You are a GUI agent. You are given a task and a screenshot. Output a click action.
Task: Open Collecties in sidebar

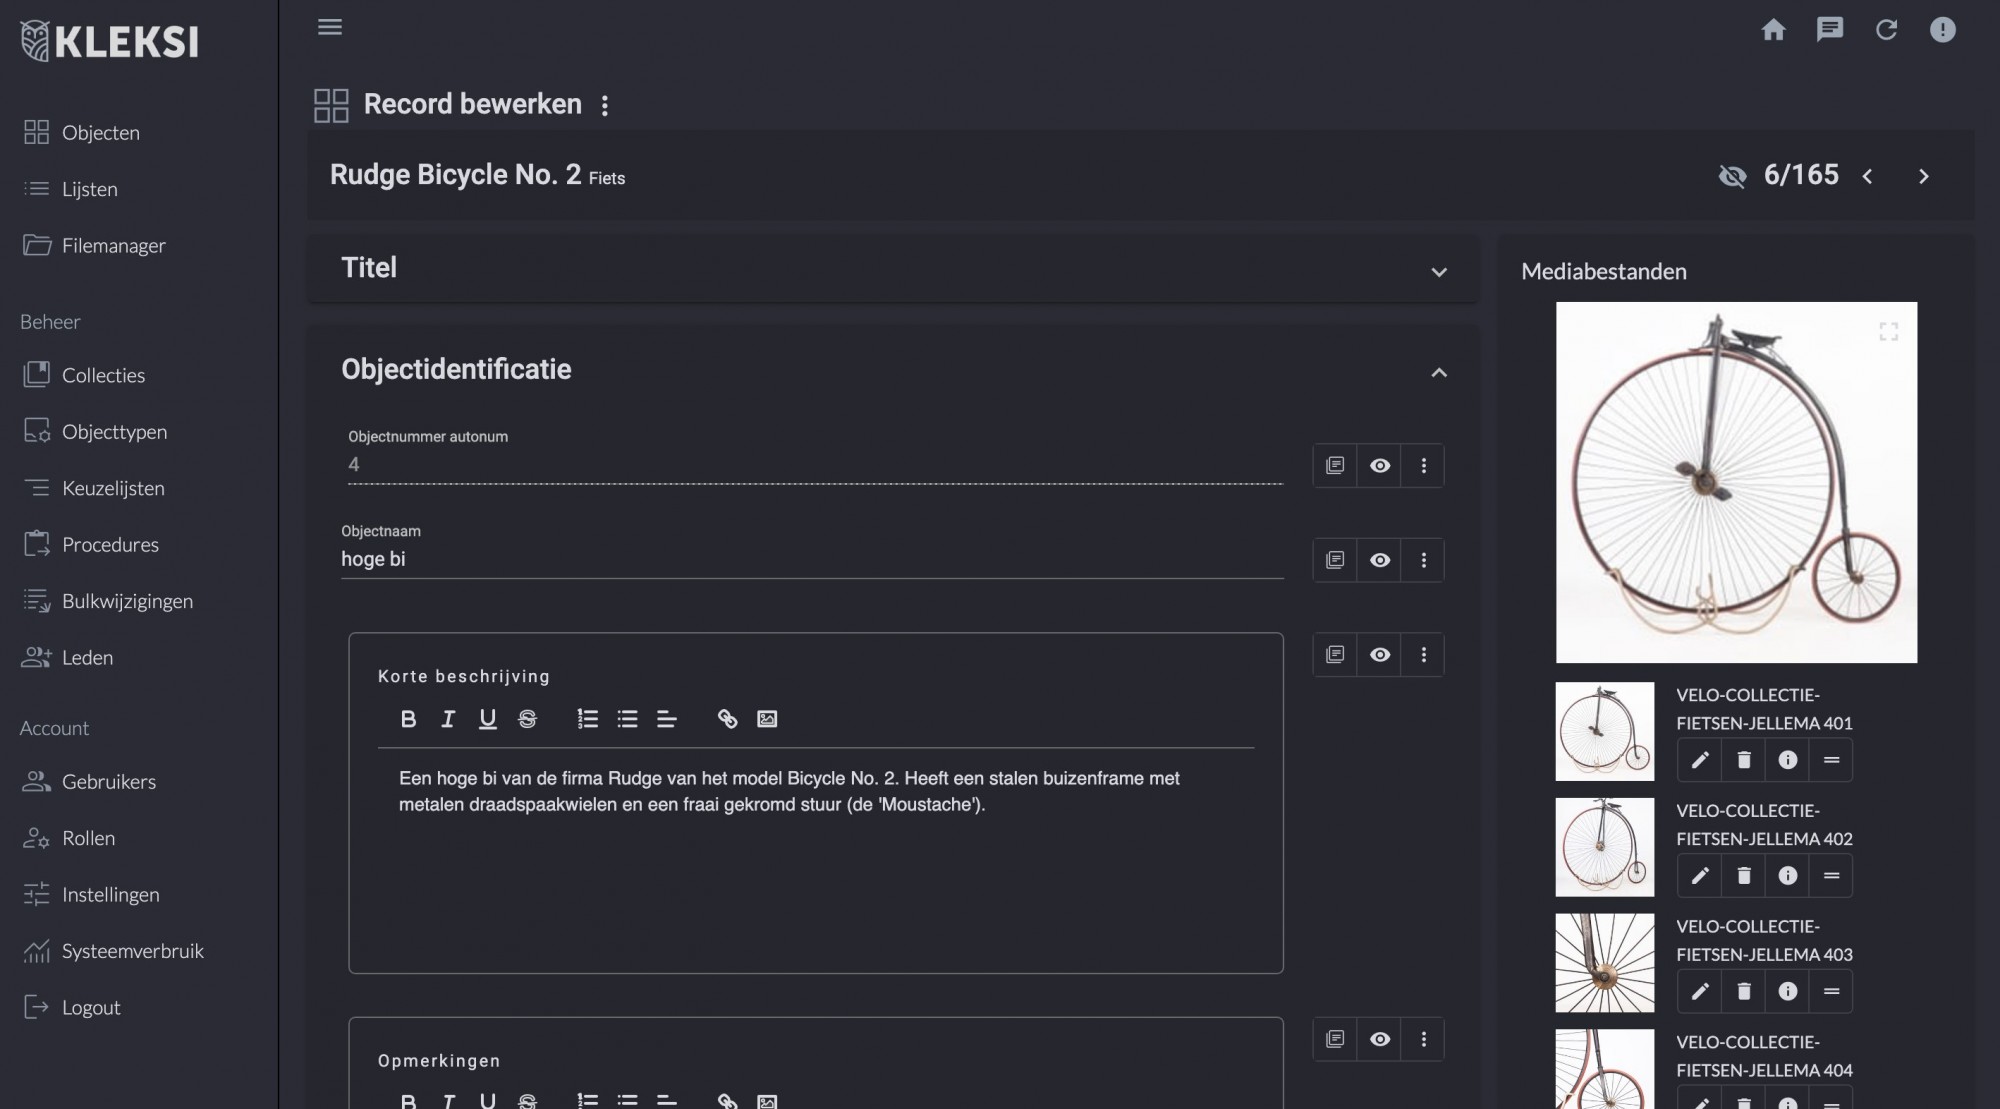tap(103, 375)
